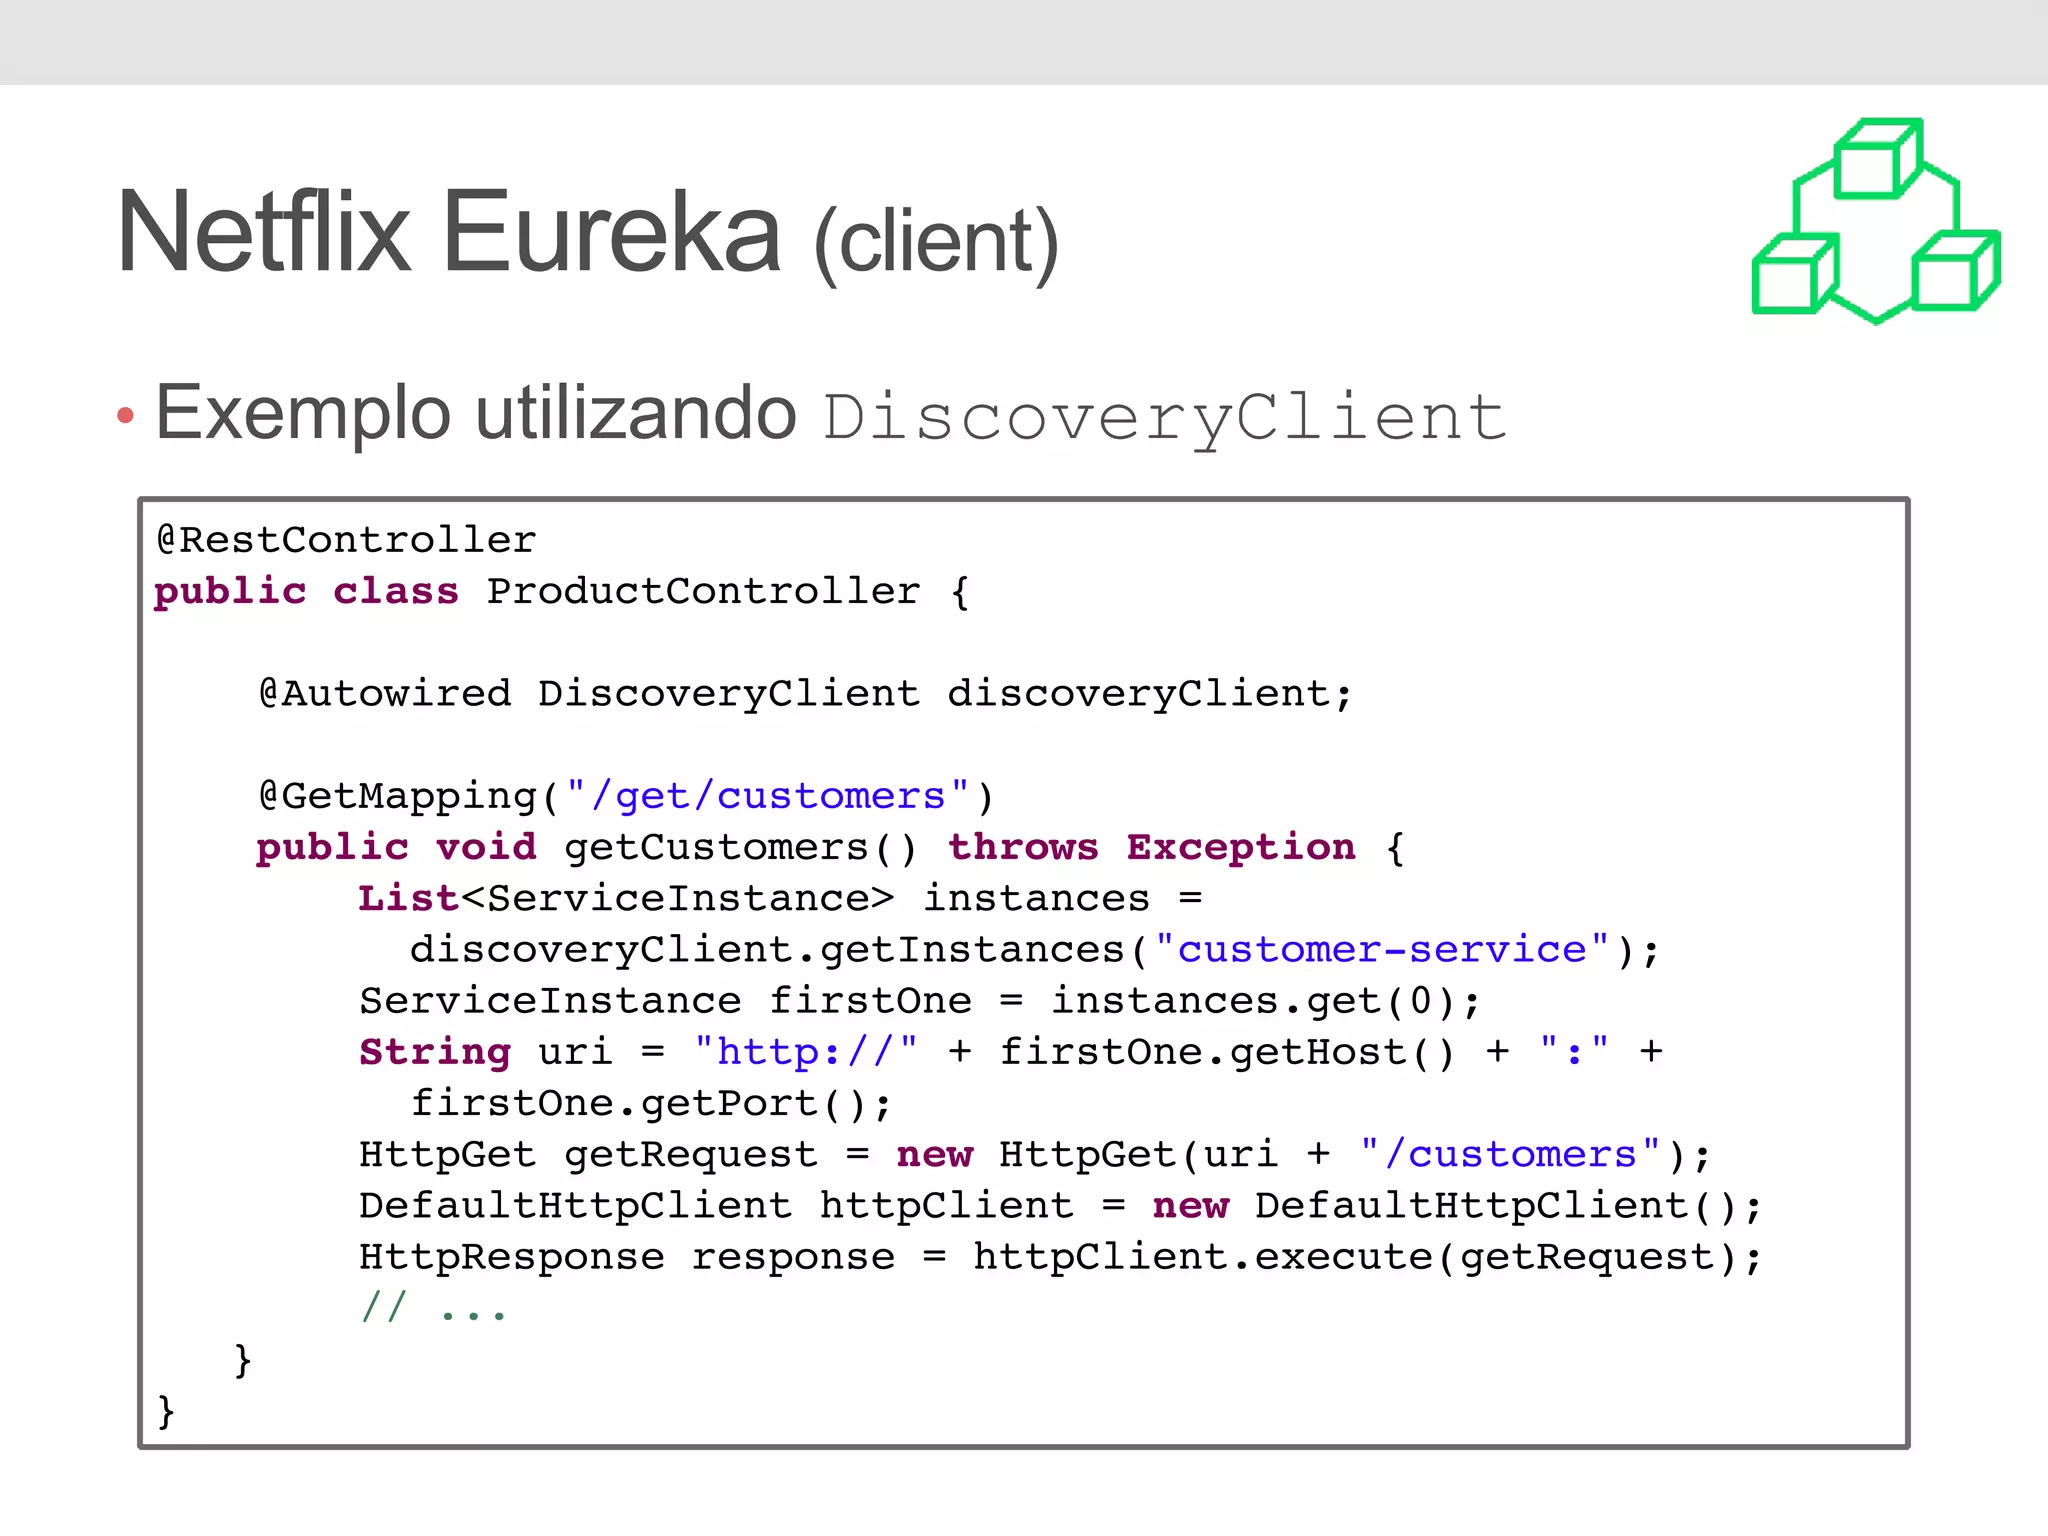Click 'public void getCustomers() throws Exception' line
The image size is (2048, 1536).
tap(830, 848)
